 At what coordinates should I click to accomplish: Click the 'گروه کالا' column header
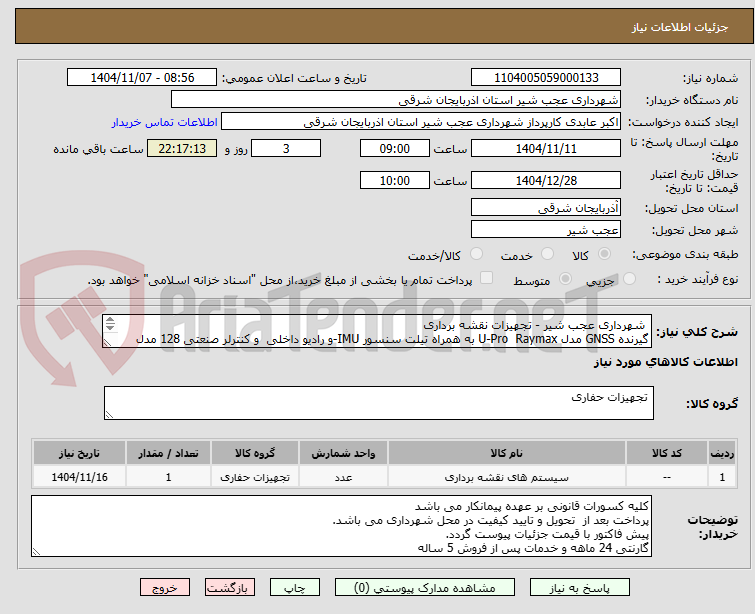[255, 453]
